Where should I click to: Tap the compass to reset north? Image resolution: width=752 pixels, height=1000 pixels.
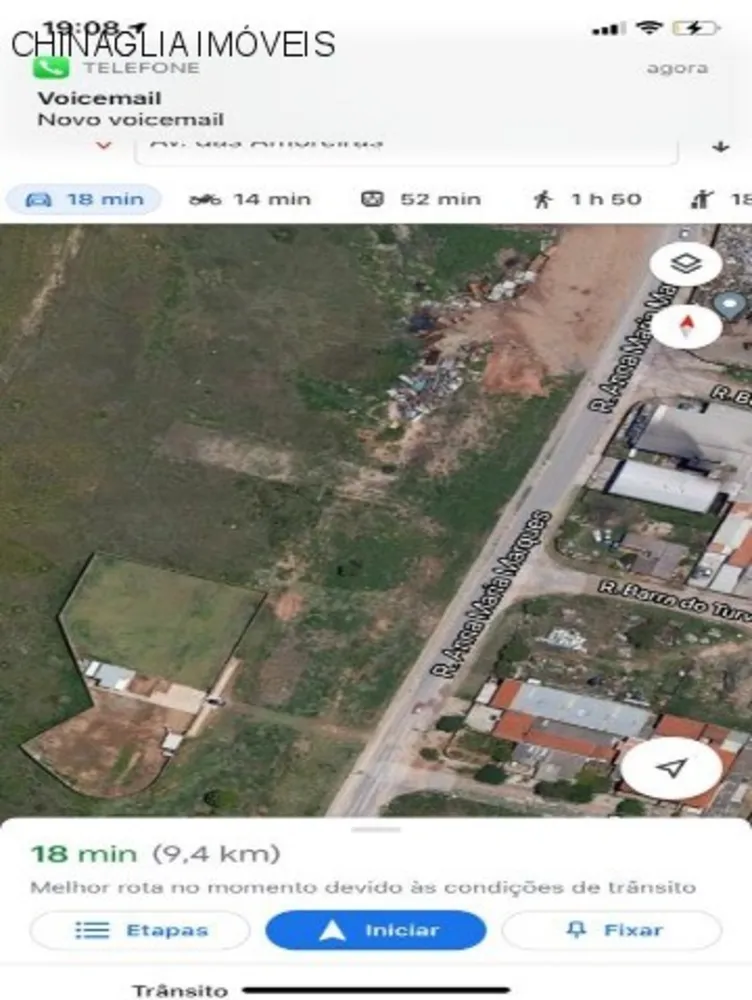click(686, 326)
